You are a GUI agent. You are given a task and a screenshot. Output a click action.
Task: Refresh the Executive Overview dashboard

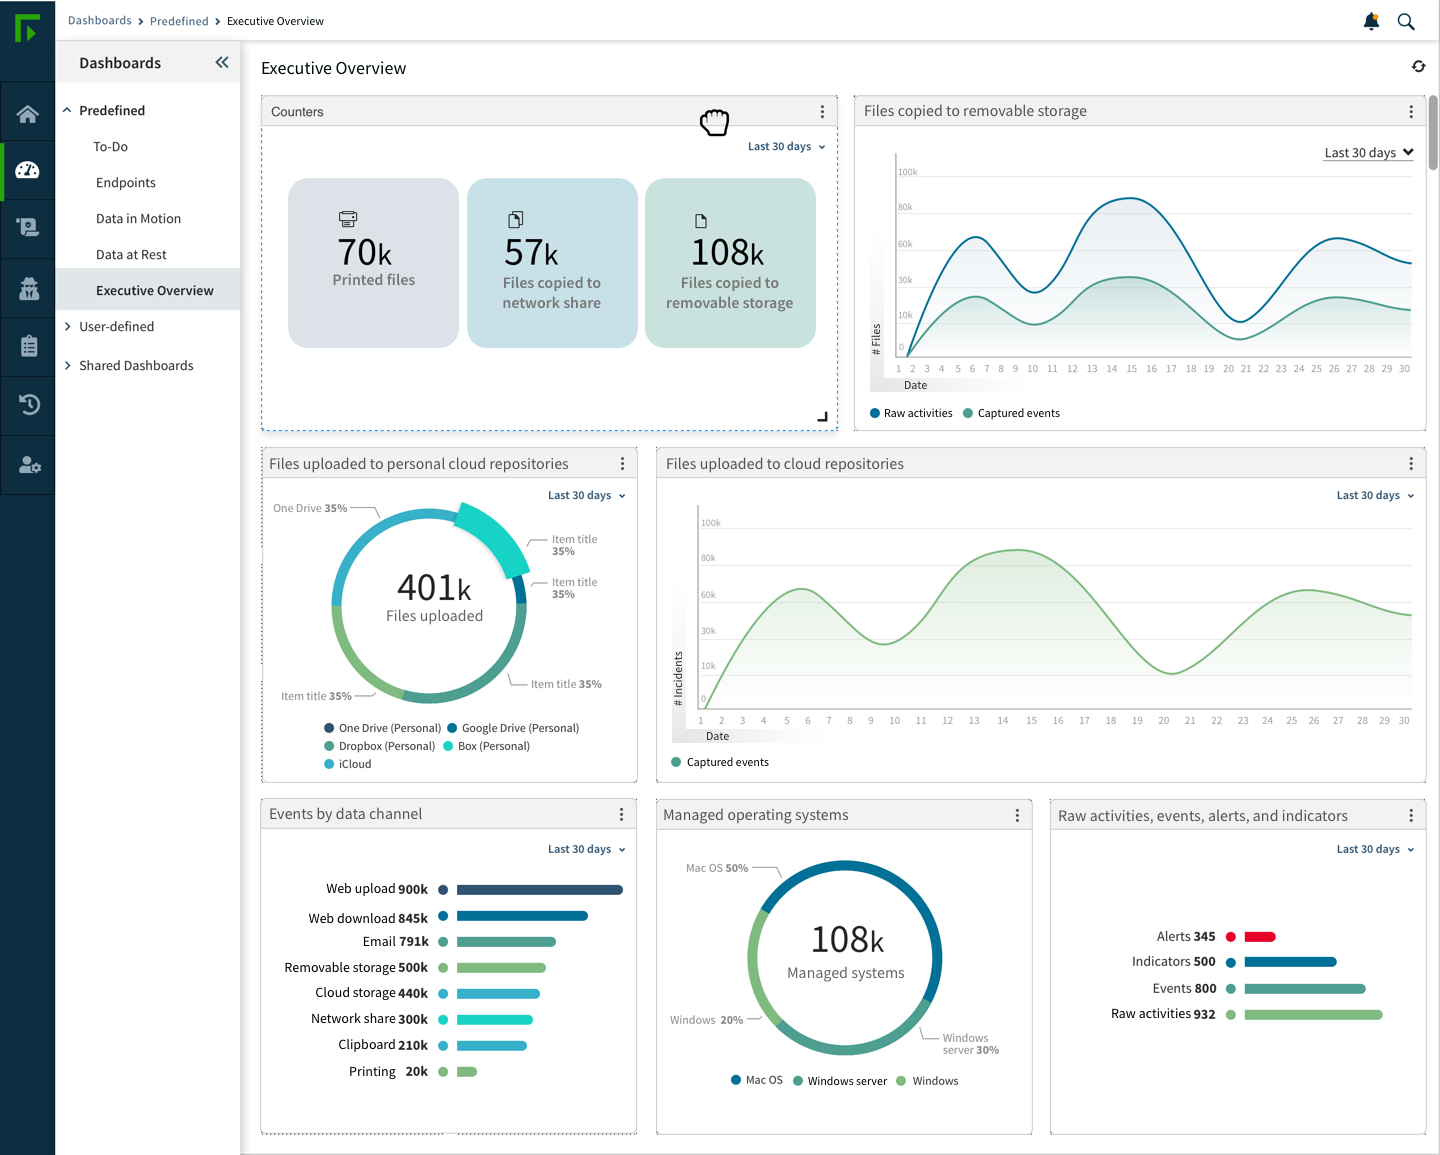pyautogui.click(x=1418, y=66)
